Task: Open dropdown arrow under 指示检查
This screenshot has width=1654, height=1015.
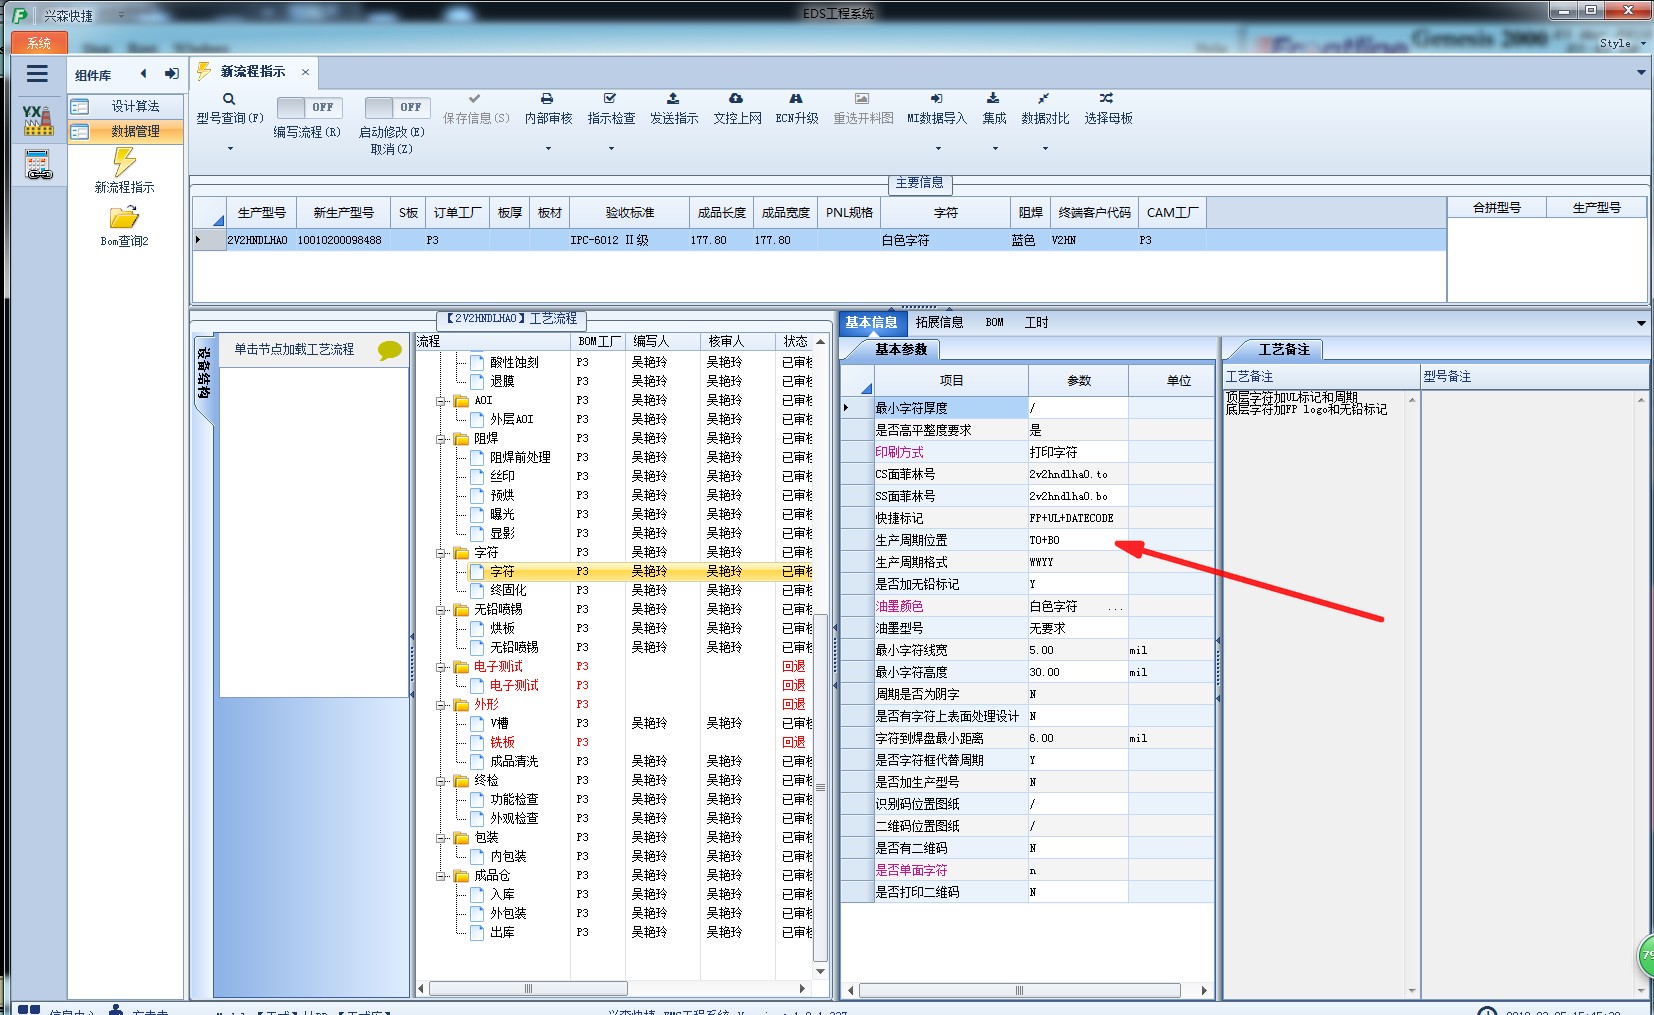Action: click(611, 149)
